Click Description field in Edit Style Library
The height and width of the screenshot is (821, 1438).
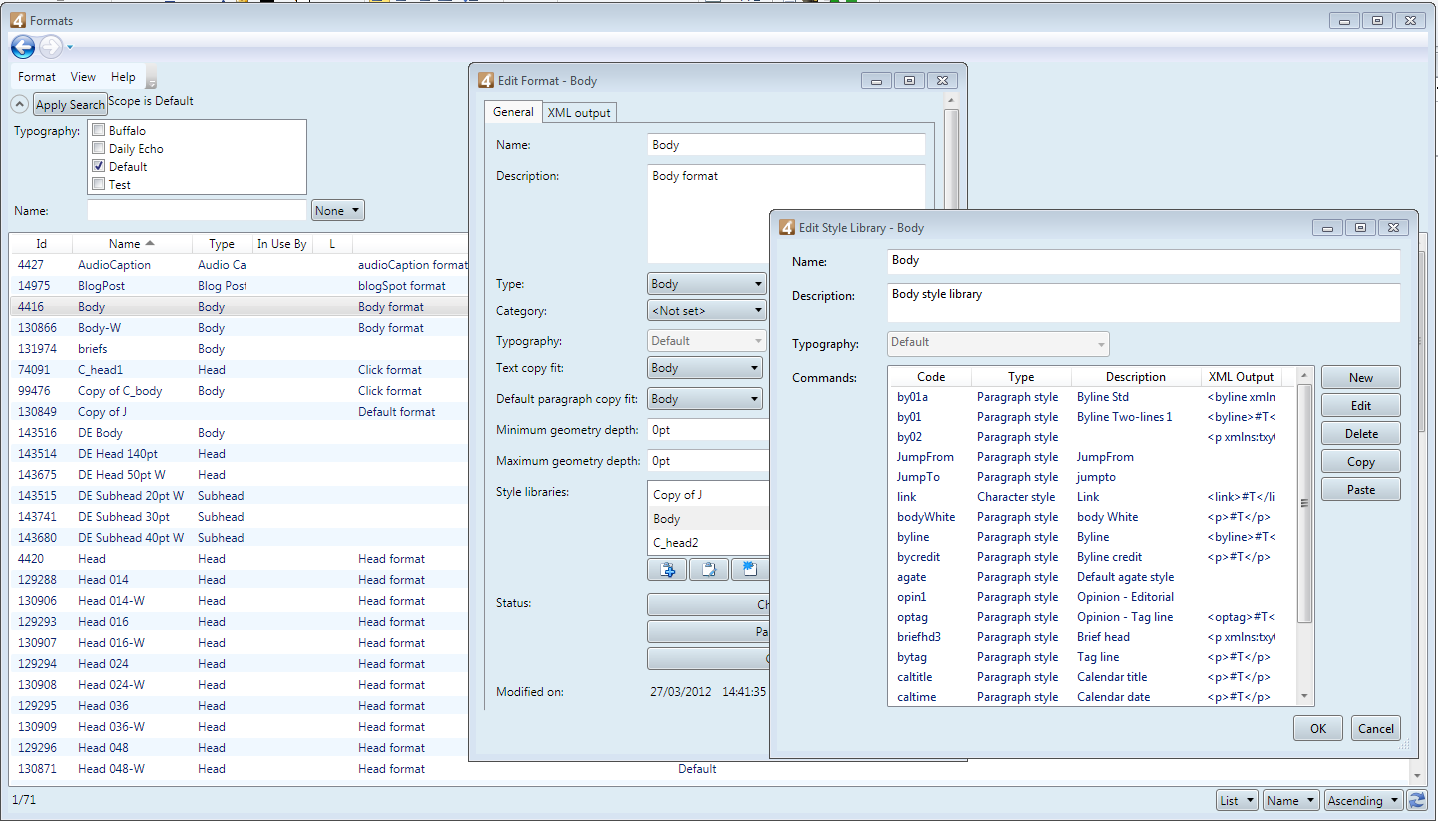click(1144, 303)
